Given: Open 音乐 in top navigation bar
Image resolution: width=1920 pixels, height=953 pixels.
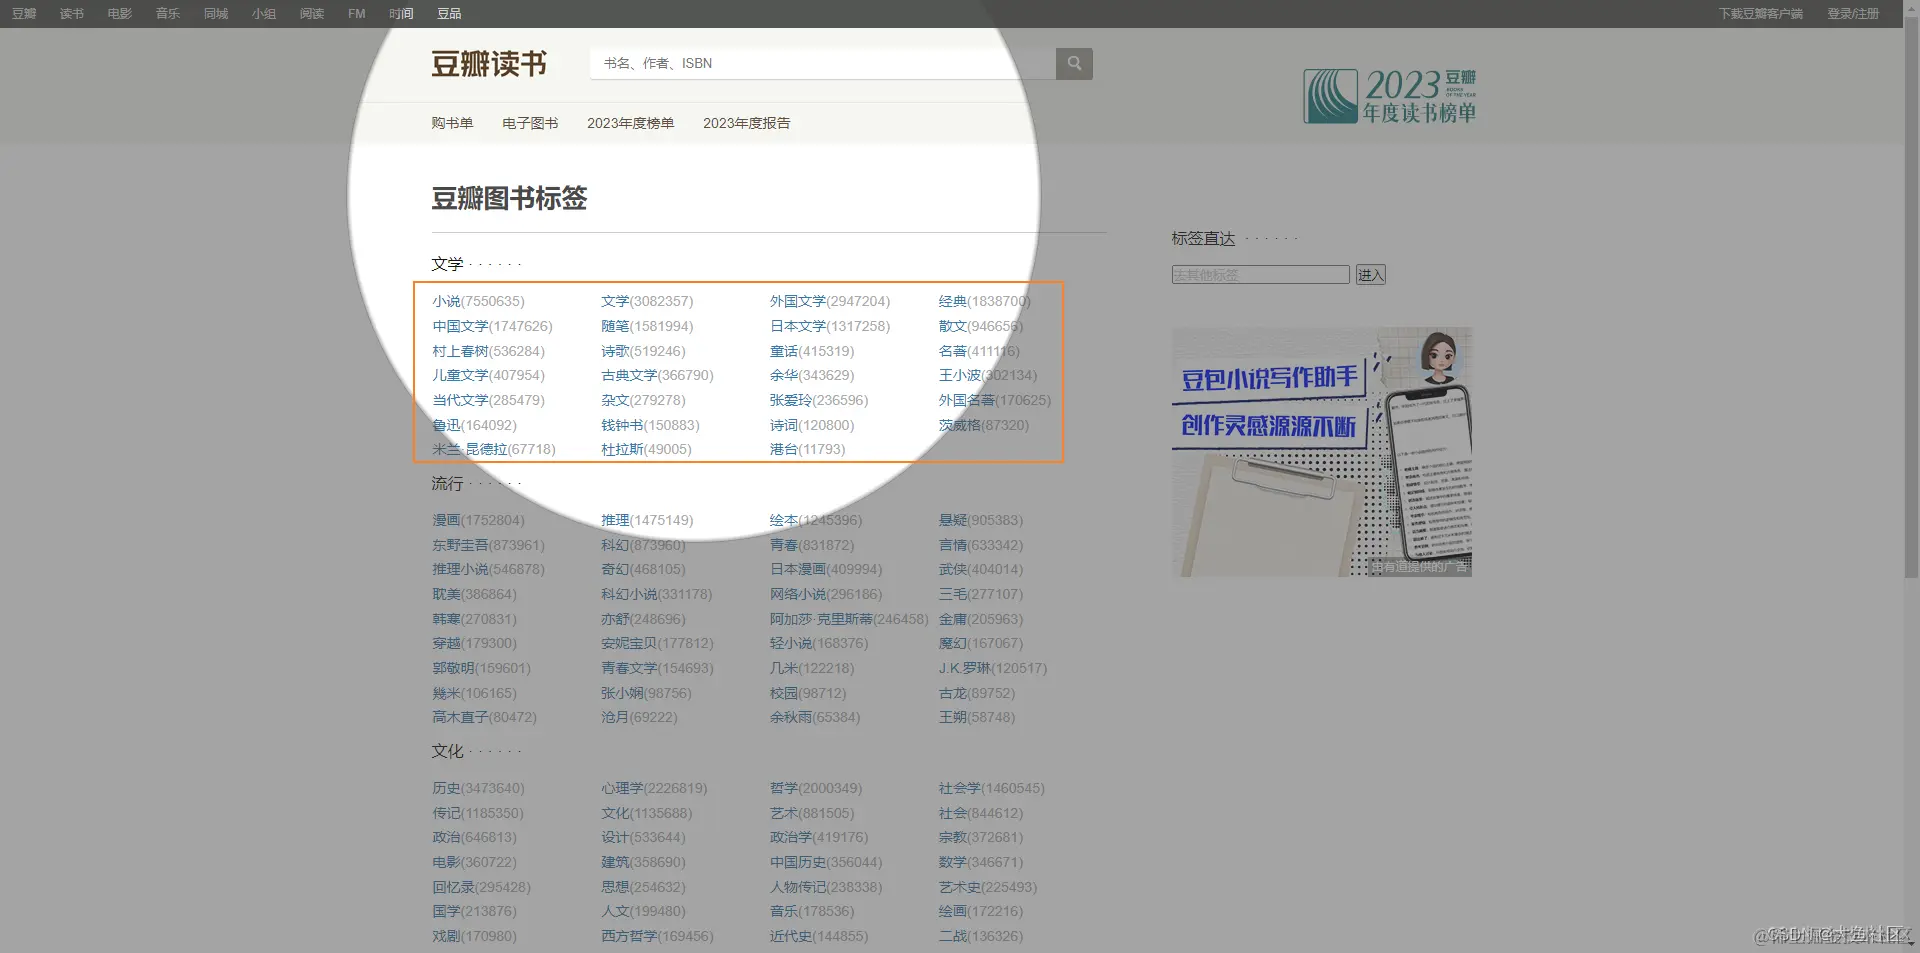Looking at the screenshot, I should coord(168,14).
